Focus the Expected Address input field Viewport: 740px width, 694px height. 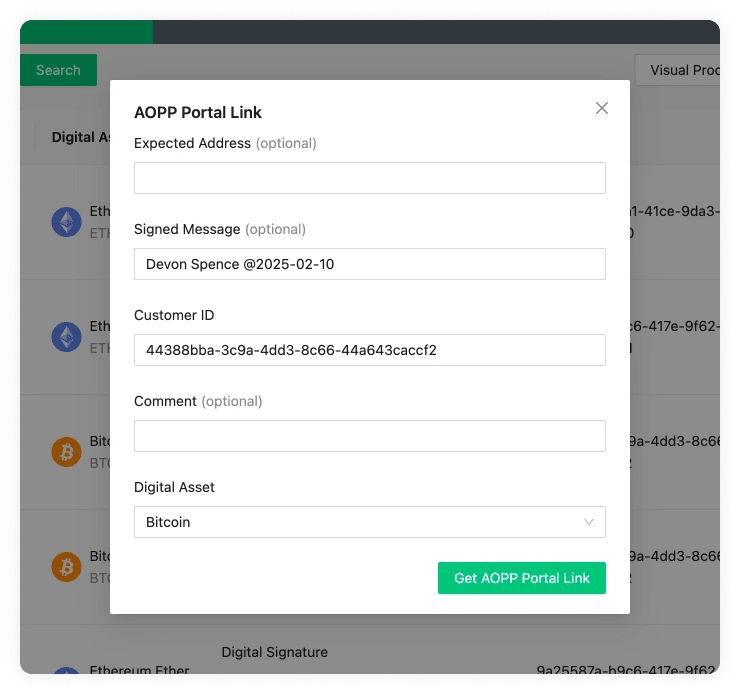pyautogui.click(x=369, y=178)
